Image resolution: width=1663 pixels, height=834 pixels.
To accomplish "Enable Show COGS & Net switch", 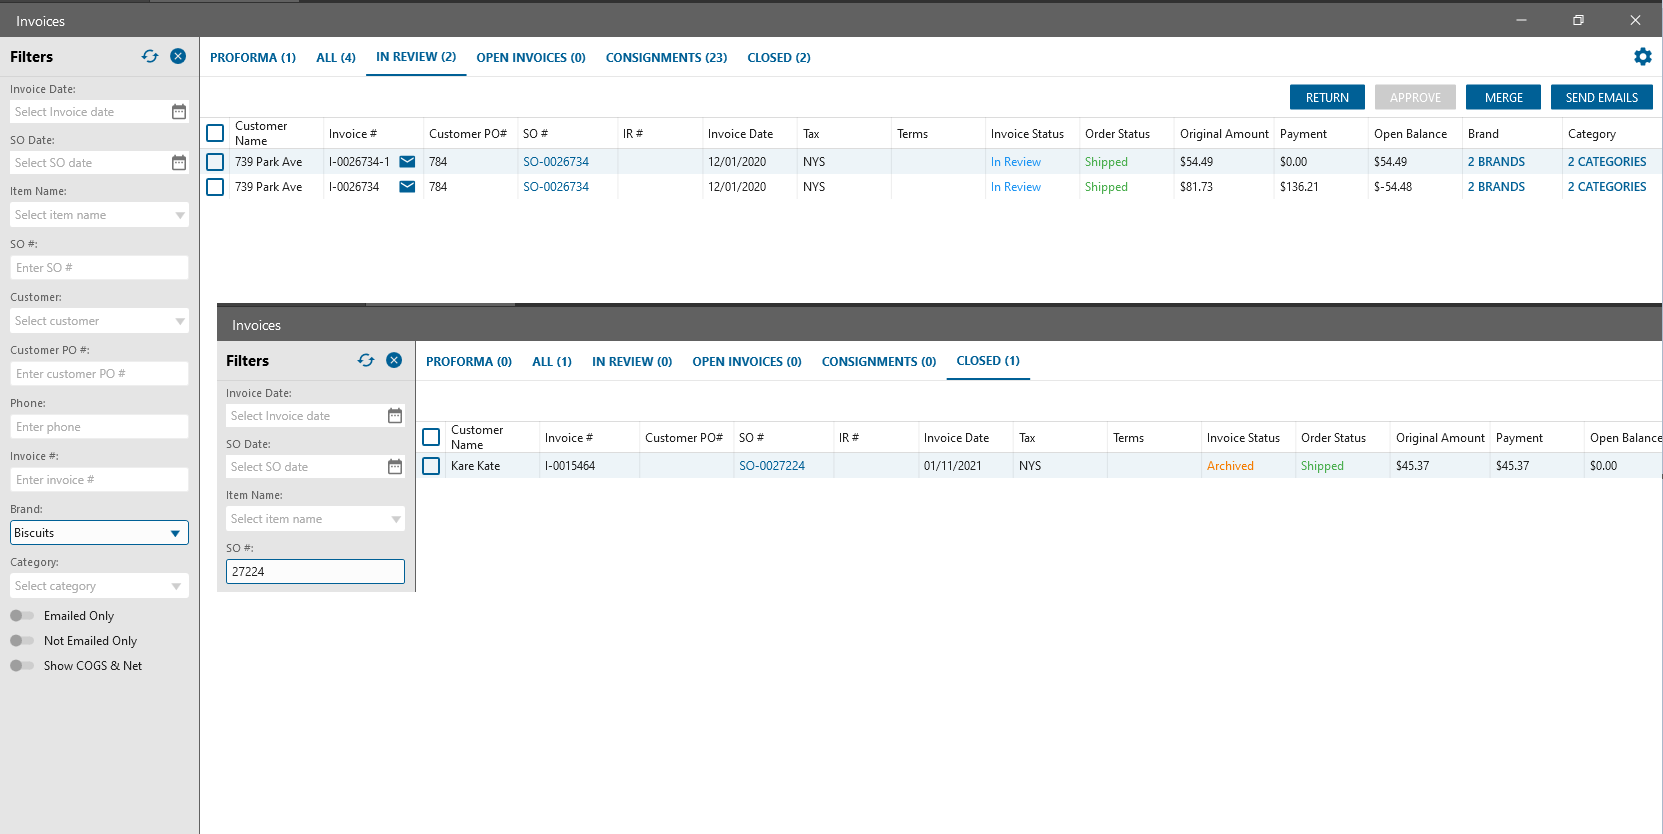I will pyautogui.click(x=22, y=666).
